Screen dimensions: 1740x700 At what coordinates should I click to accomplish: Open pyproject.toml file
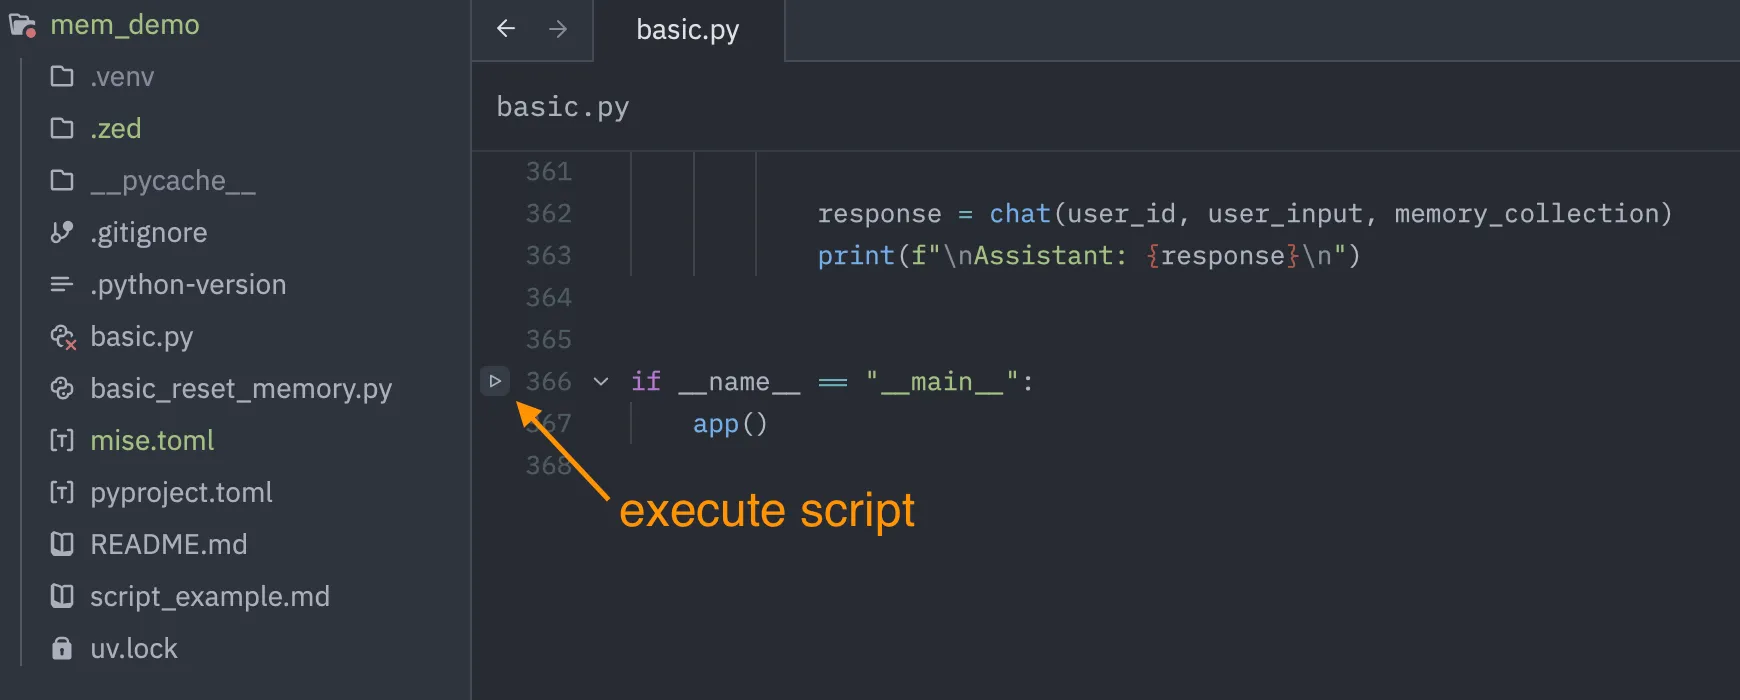tap(181, 493)
